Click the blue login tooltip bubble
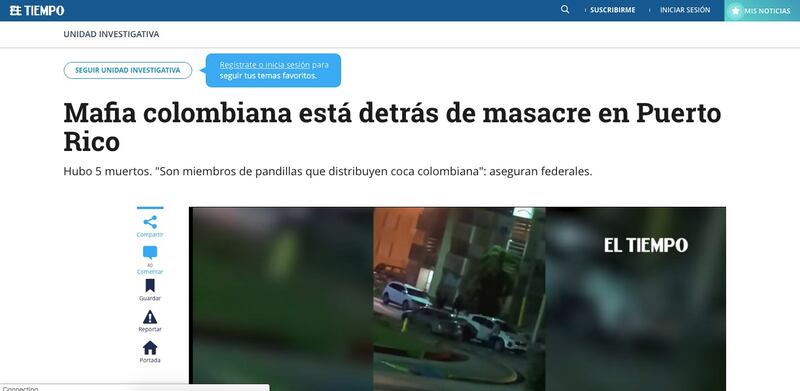Viewport: 800px width, 391px height. click(273, 70)
